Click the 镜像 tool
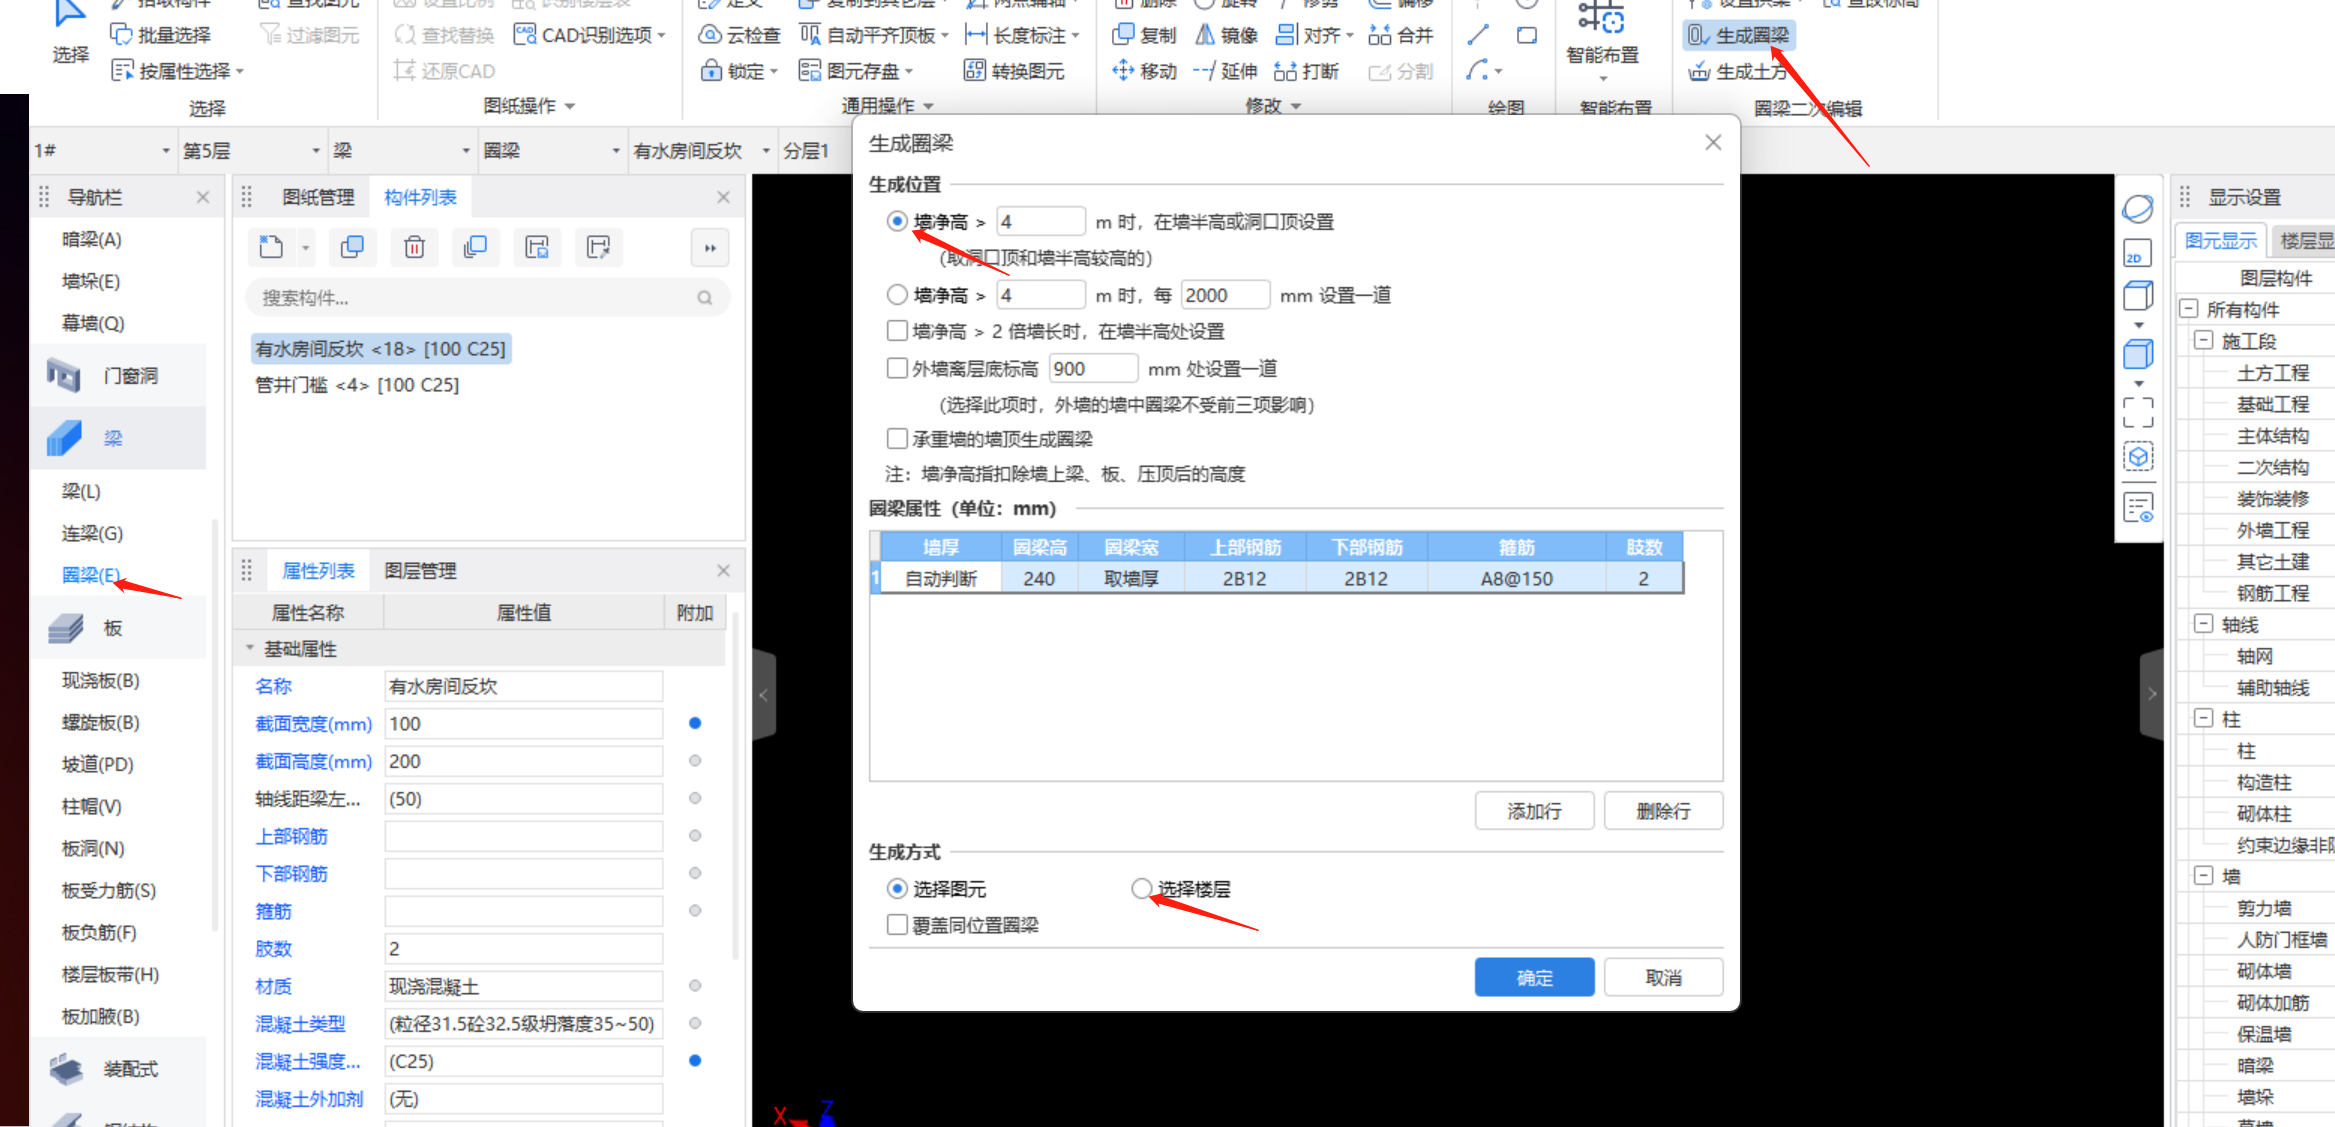 pyautogui.click(x=1226, y=36)
